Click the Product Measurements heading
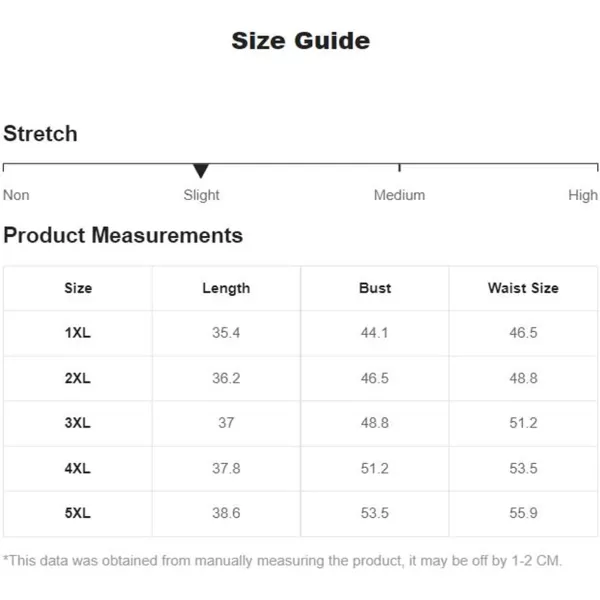 click(x=123, y=235)
